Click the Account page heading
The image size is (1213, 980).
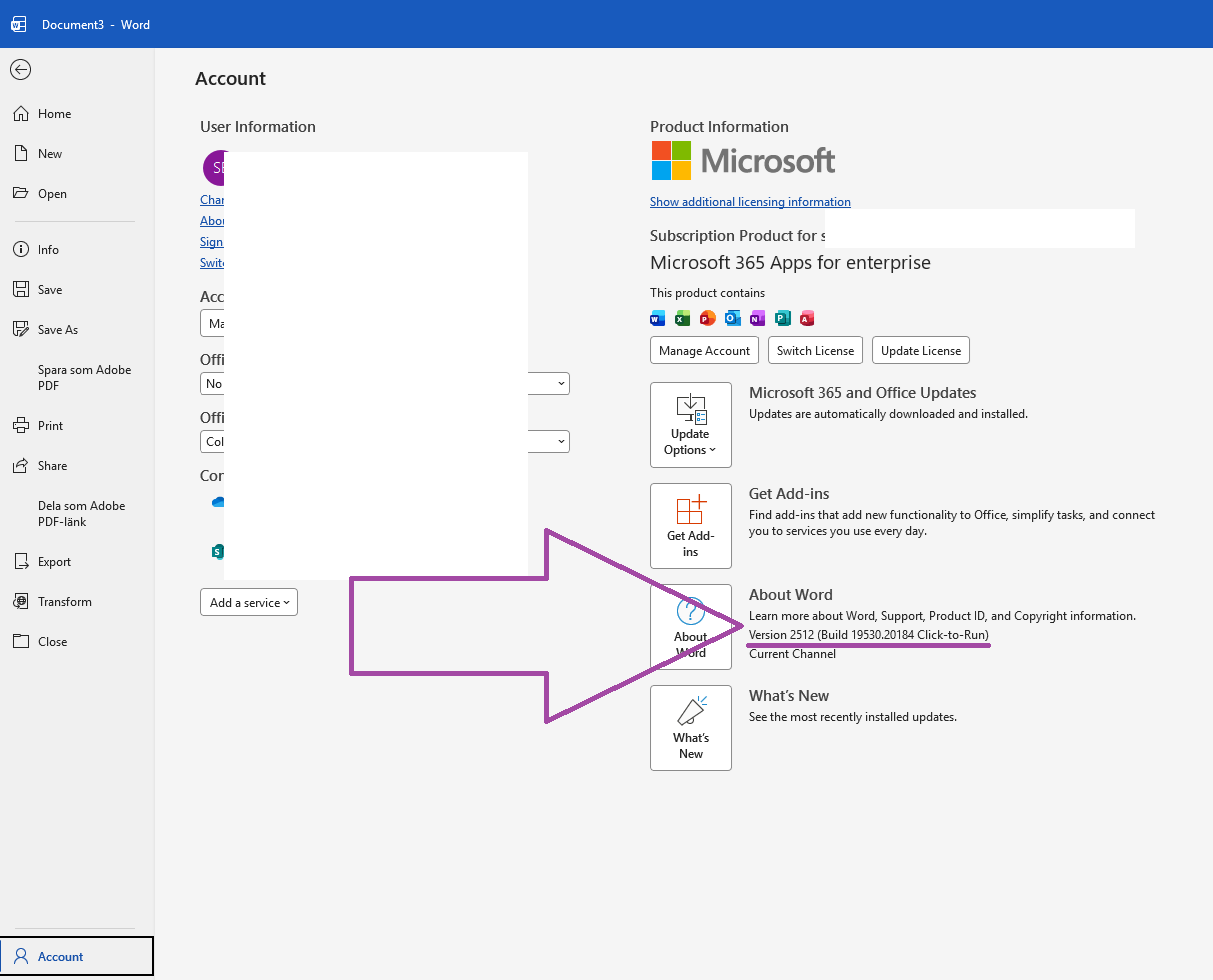pos(230,79)
